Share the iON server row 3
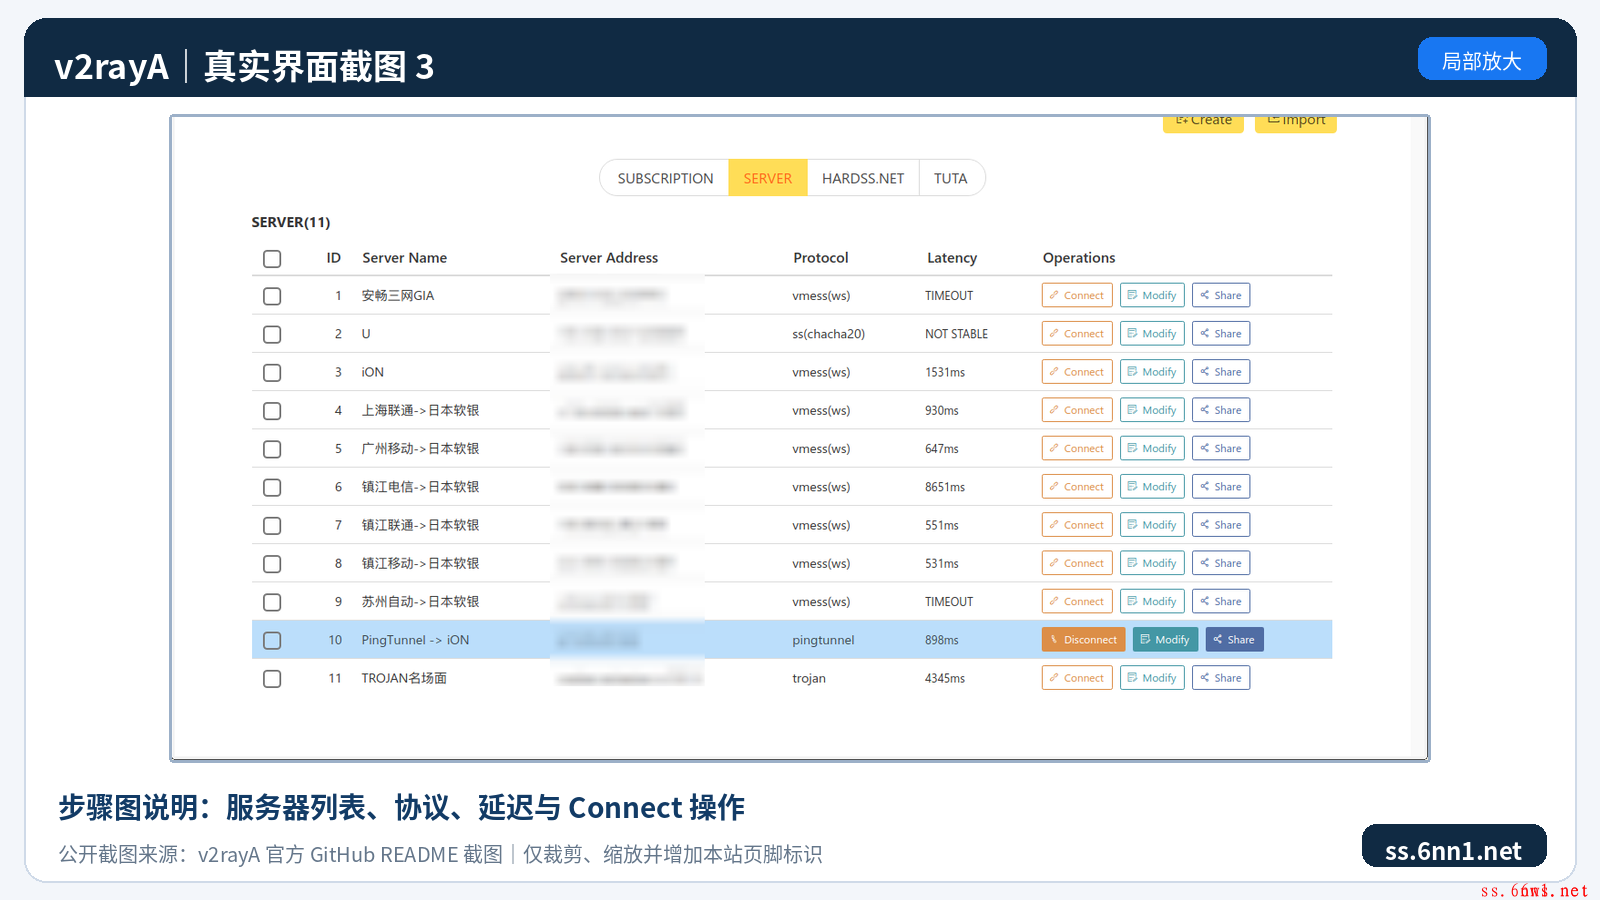This screenshot has height=900, width=1600. pos(1221,372)
